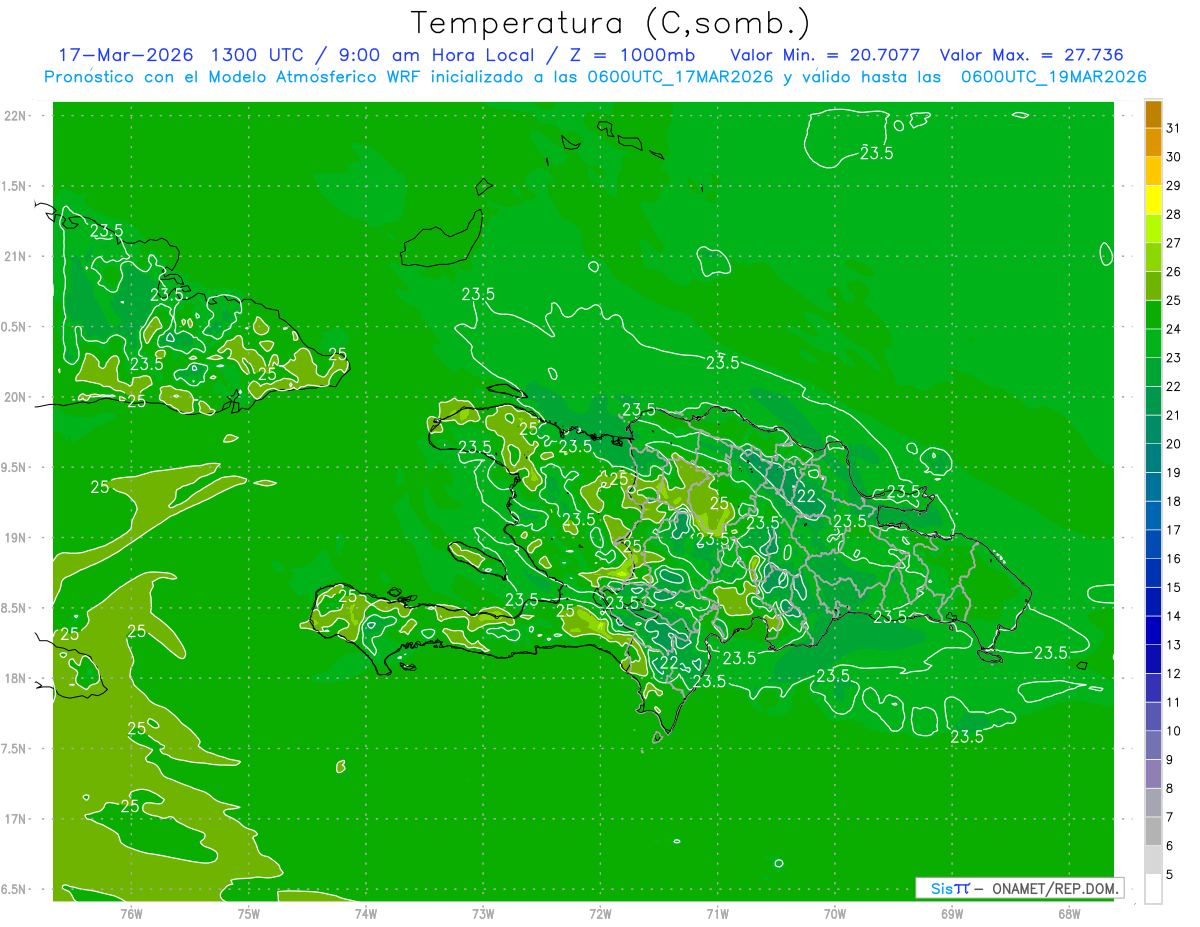Viewport: 1200px width, 927px height.
Task: Click the 72W longitude axis label
Action: point(600,913)
